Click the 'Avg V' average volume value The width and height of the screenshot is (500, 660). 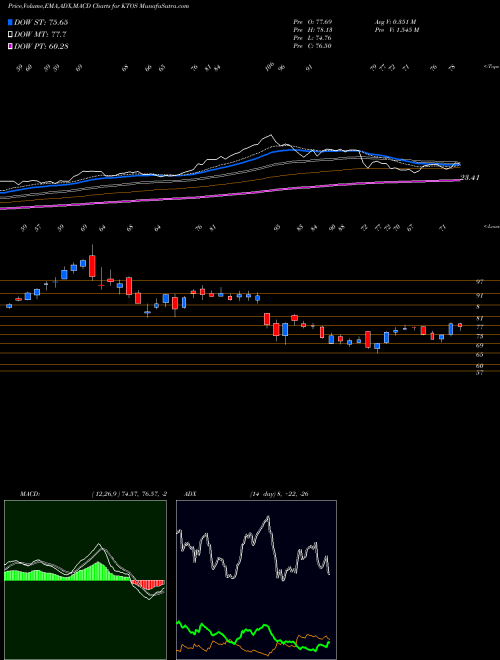tap(395, 21)
